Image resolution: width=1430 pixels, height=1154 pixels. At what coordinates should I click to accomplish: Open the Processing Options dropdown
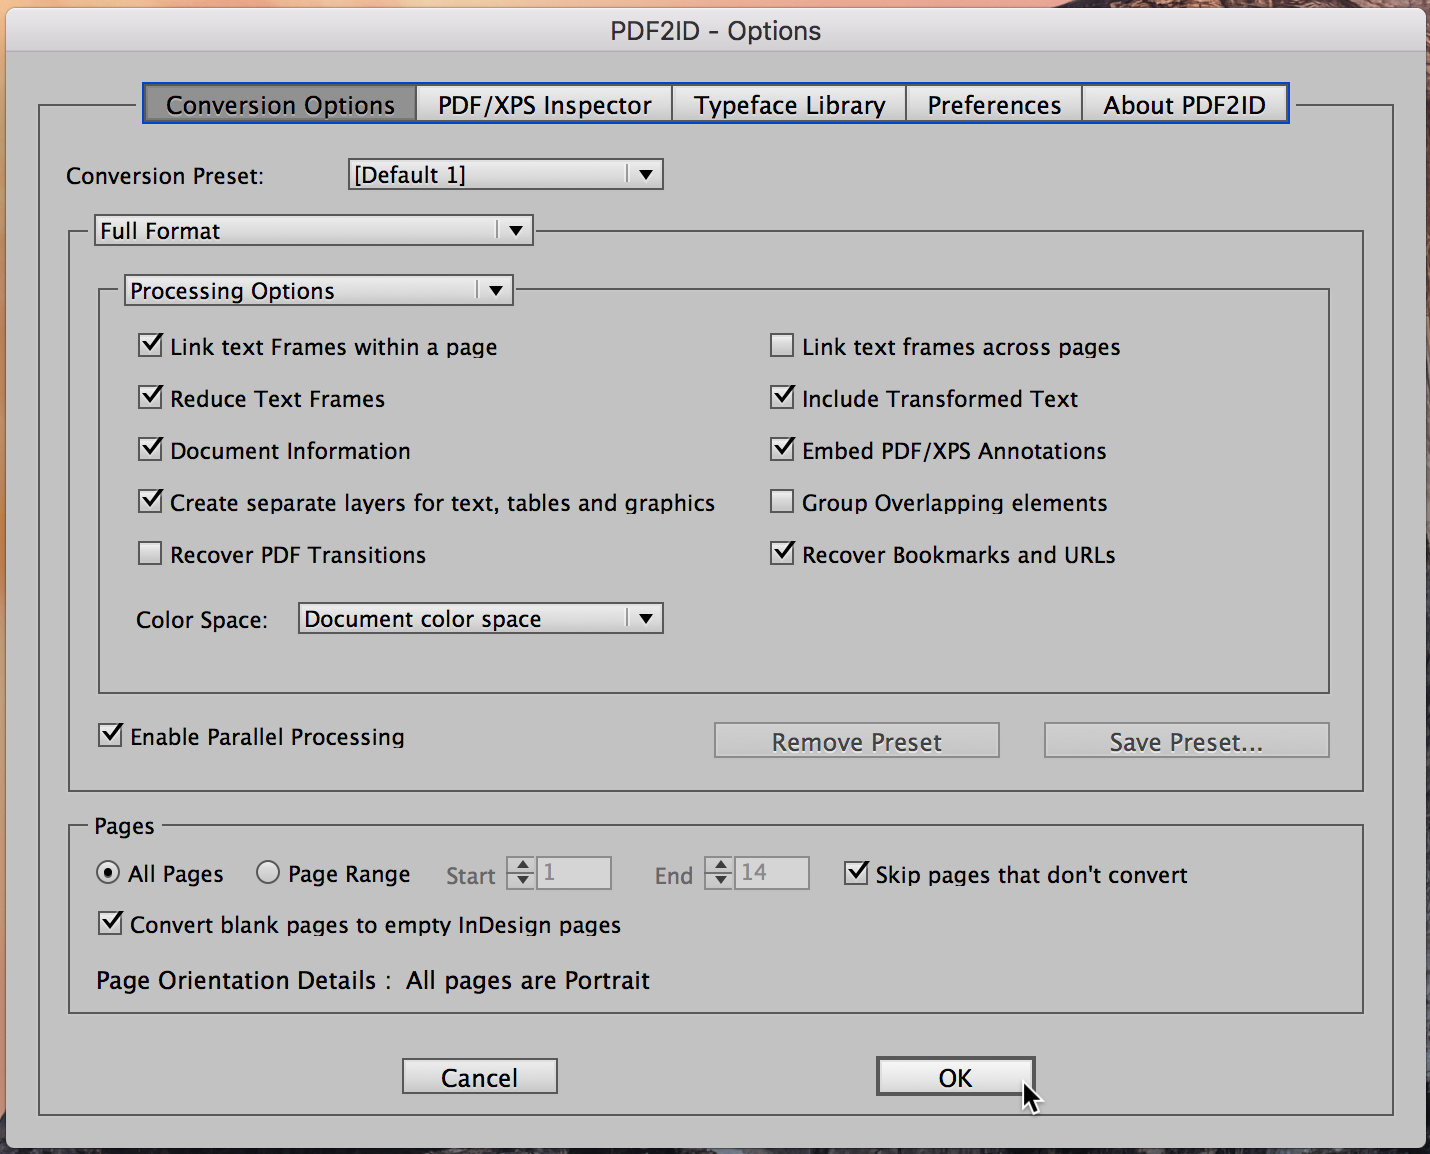[319, 291]
